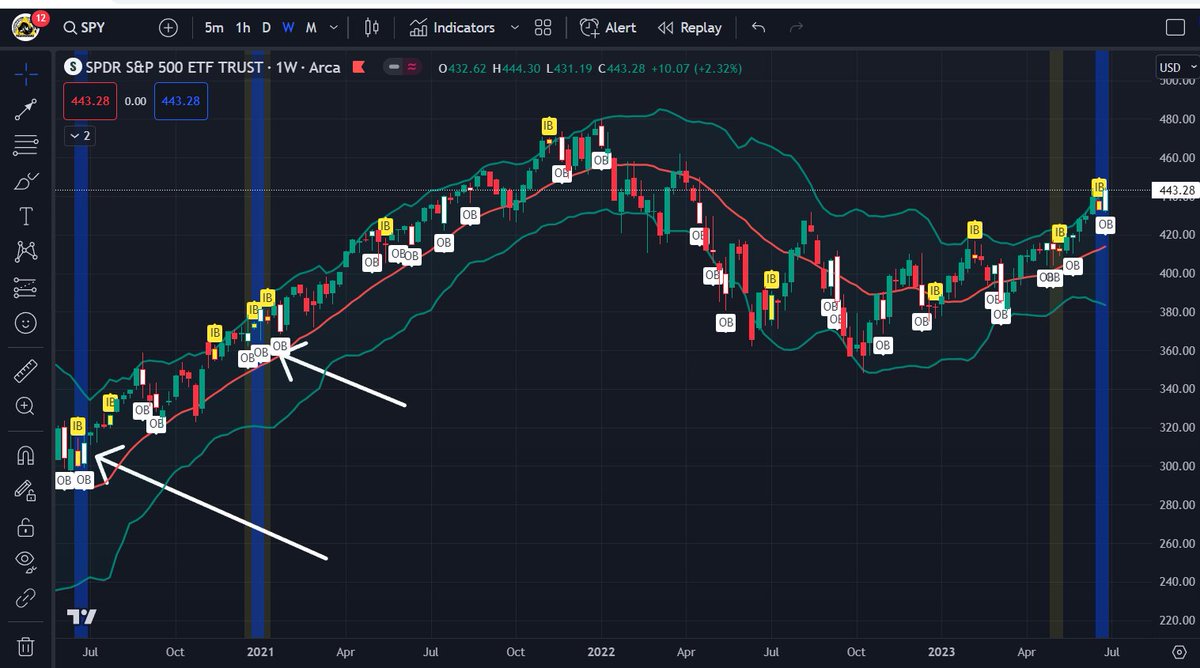Click the 360.00 price scale label
Viewport: 1200px width, 668px height.
coord(1177,350)
